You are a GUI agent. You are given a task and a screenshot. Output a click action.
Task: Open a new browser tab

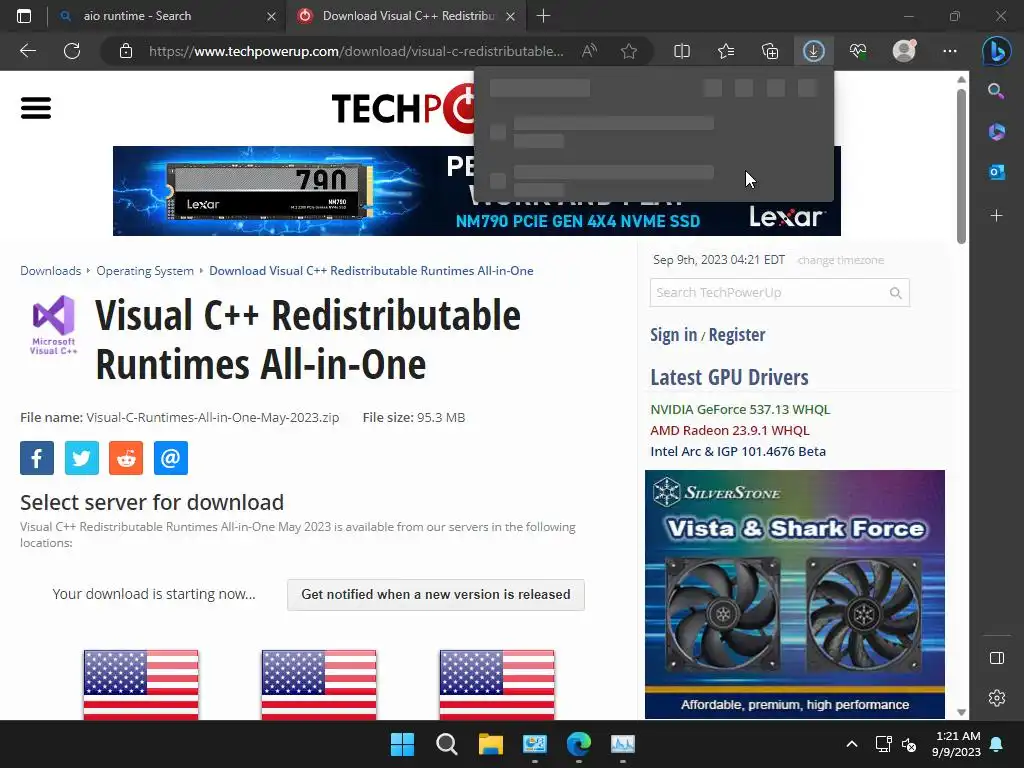pos(543,16)
